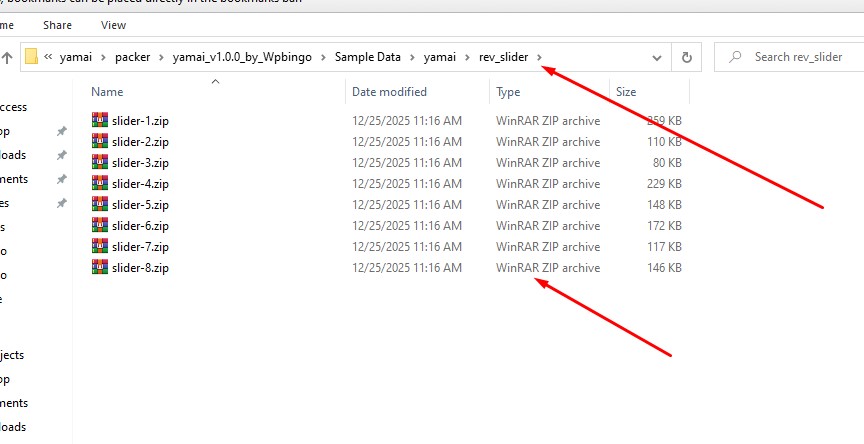
Task: Click the slider-6.zip WinRAR archive icon
Action: coord(100,225)
